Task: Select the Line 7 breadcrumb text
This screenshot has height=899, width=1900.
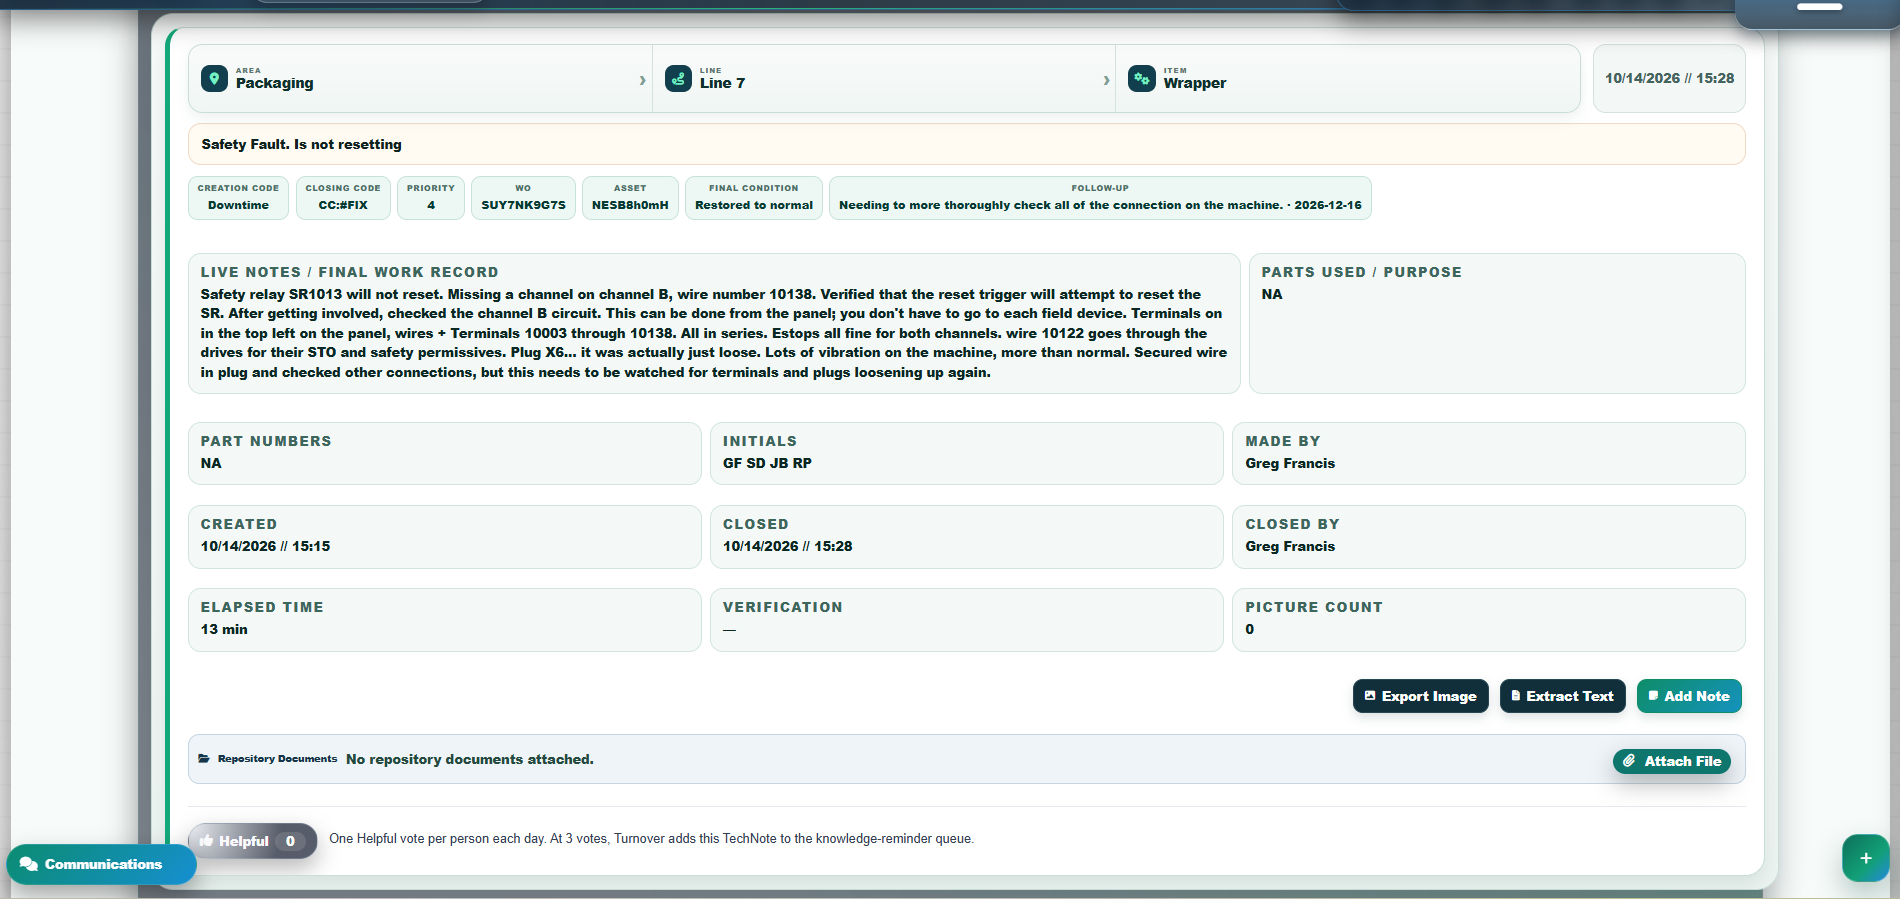Action: point(722,83)
